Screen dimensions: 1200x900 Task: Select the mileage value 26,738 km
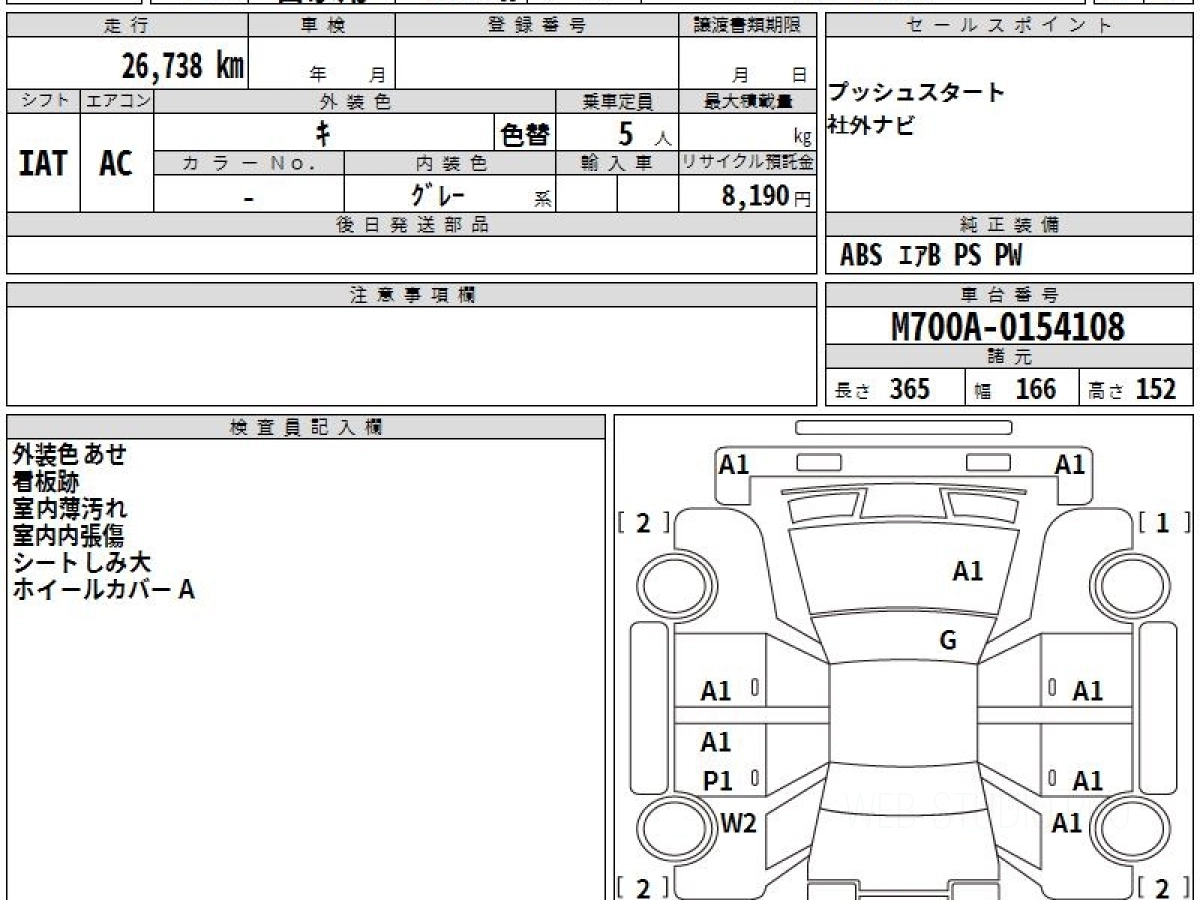coord(183,66)
